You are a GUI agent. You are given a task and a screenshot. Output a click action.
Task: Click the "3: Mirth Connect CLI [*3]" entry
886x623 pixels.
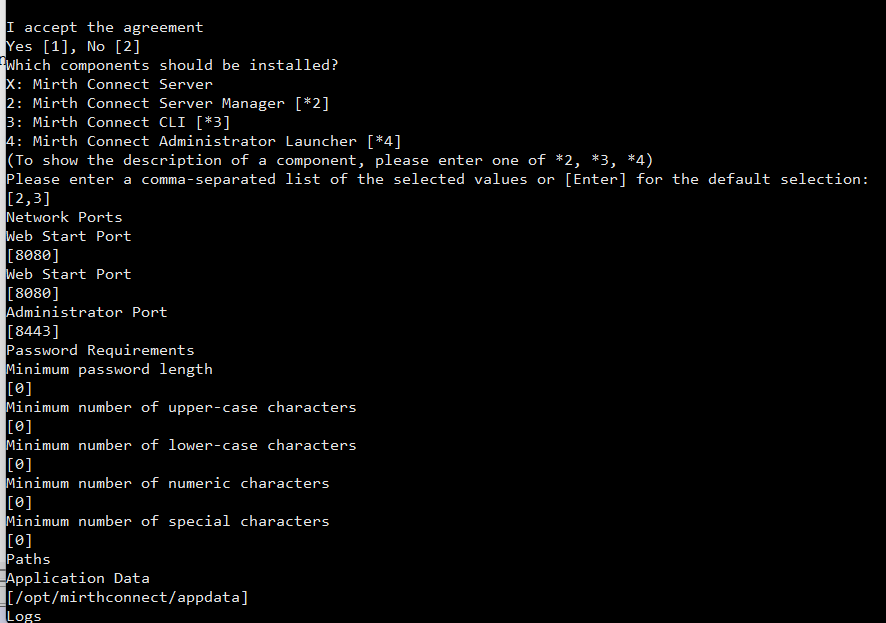pyautogui.click(x=118, y=122)
